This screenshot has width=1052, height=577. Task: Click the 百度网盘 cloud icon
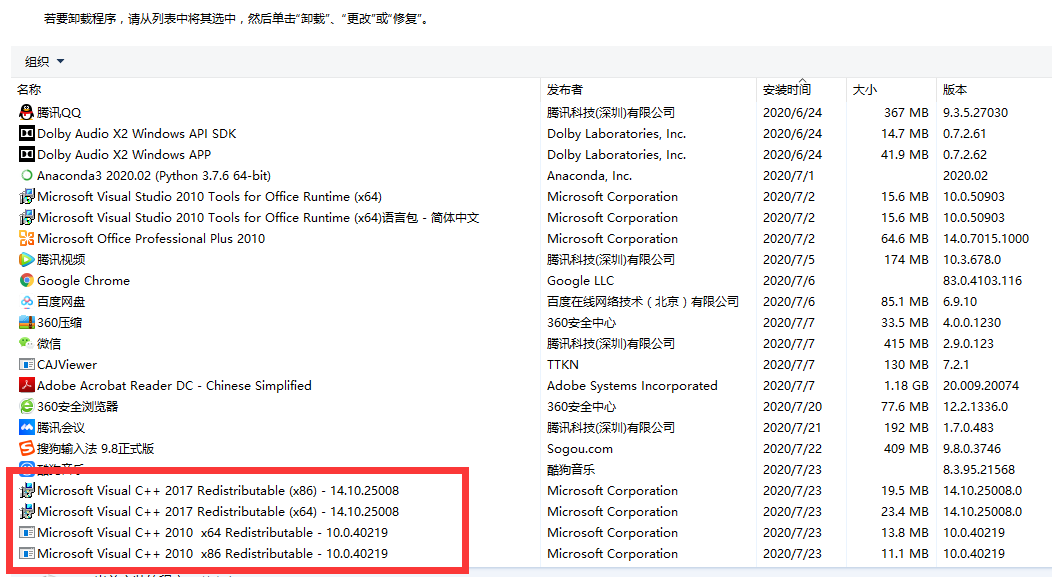[27, 301]
